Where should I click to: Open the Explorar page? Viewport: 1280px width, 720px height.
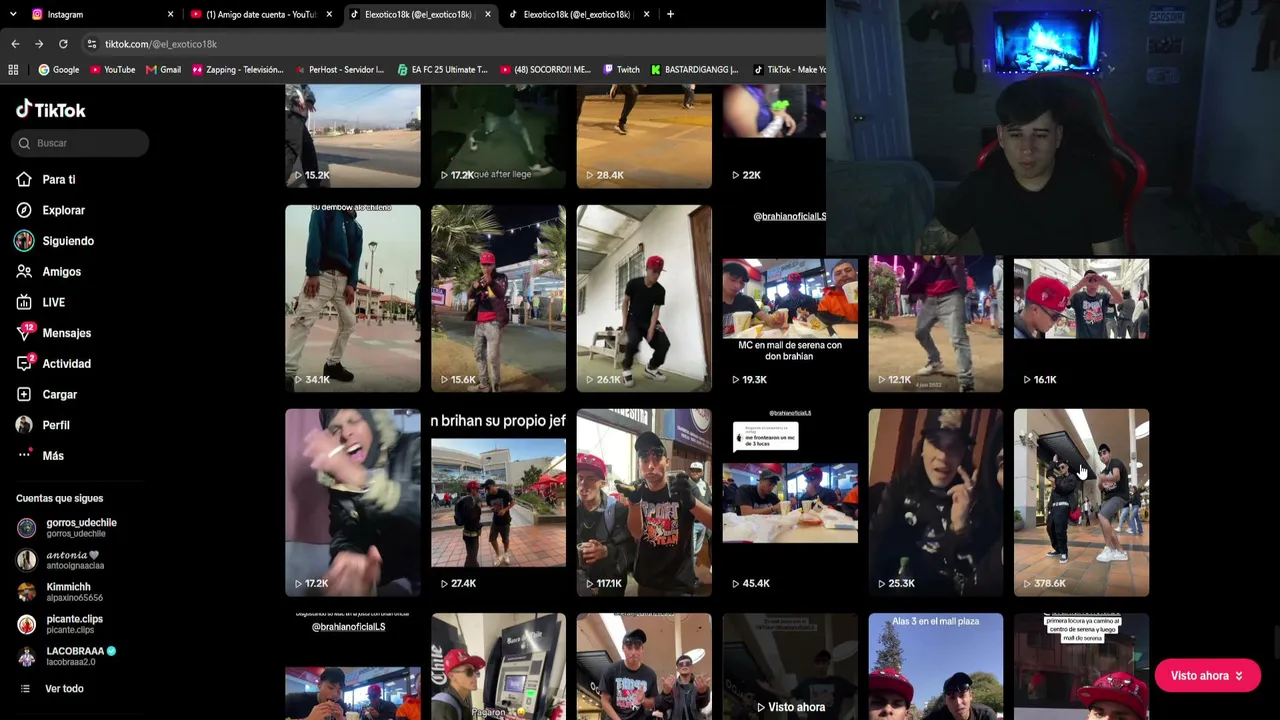[x=64, y=211]
